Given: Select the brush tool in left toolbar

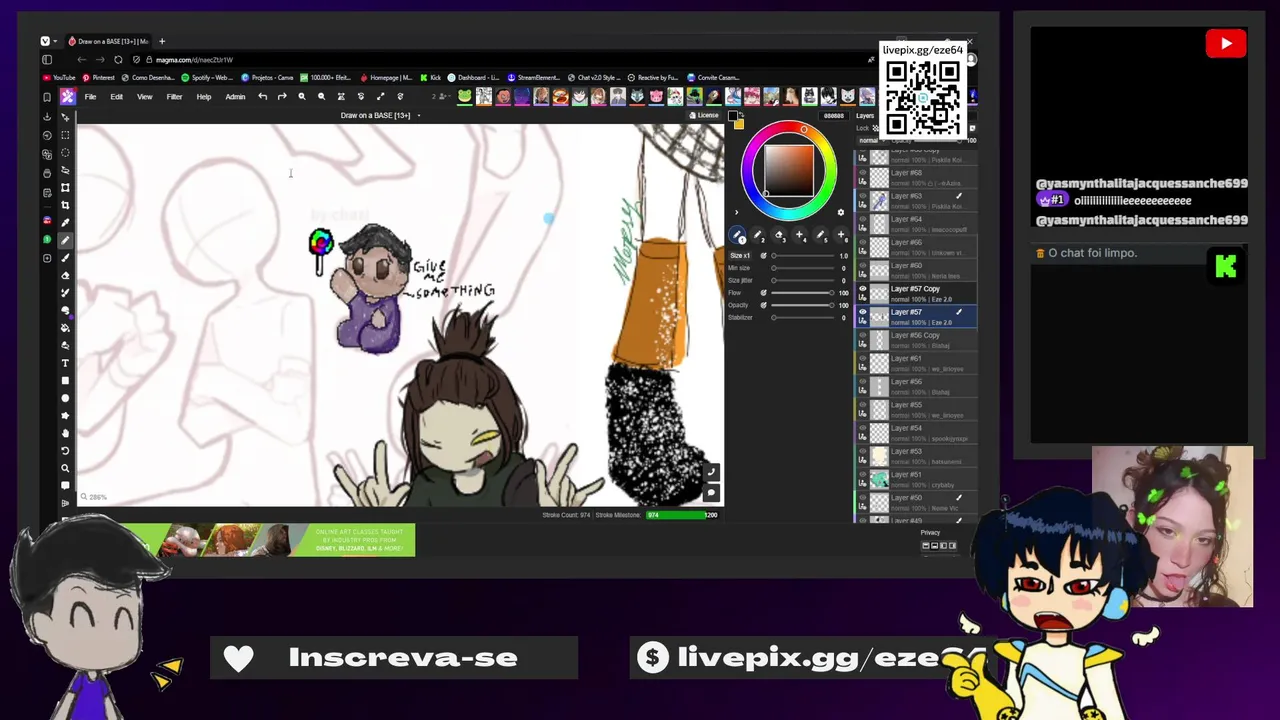Looking at the screenshot, I should click(66, 258).
